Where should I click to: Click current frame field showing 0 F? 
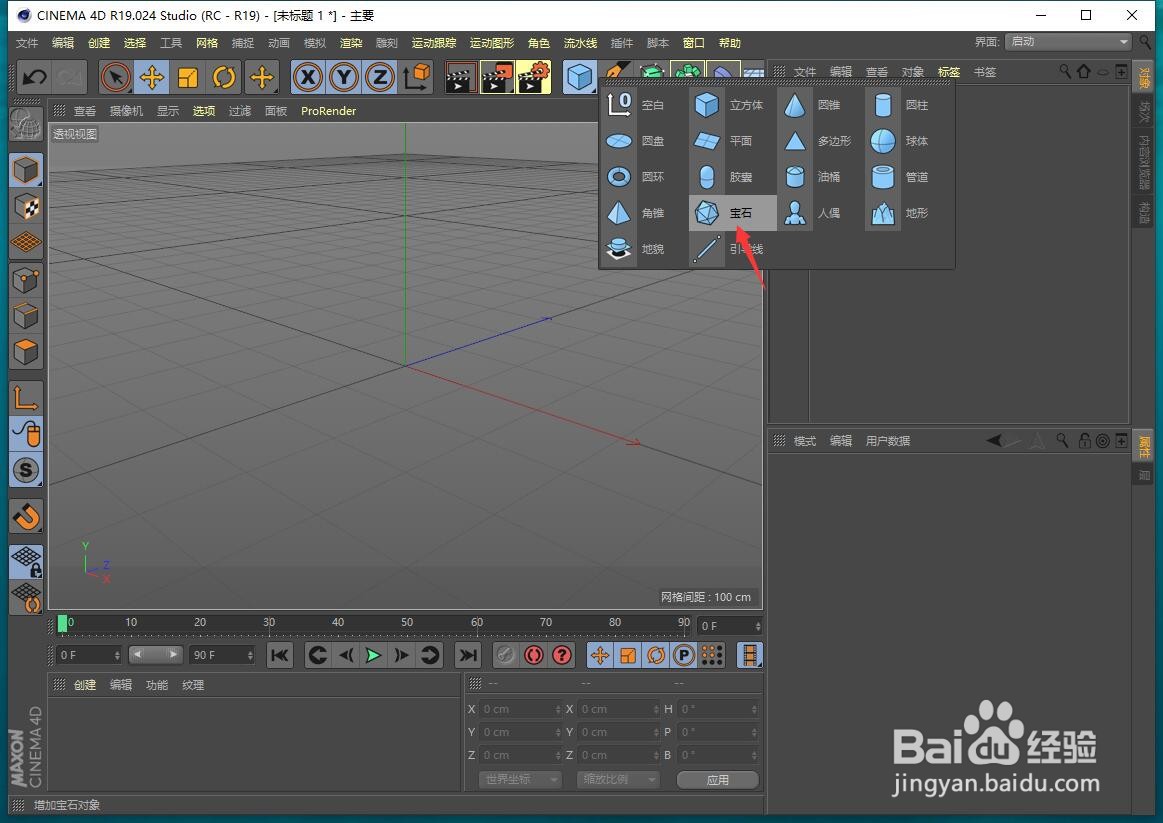(89, 655)
